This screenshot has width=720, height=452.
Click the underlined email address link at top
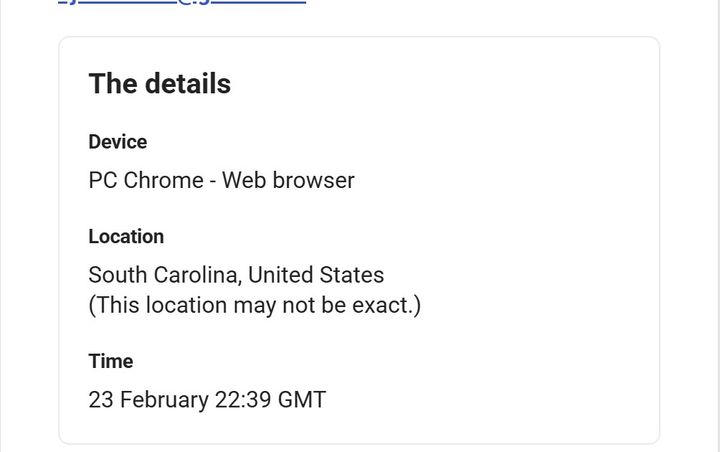180,3
